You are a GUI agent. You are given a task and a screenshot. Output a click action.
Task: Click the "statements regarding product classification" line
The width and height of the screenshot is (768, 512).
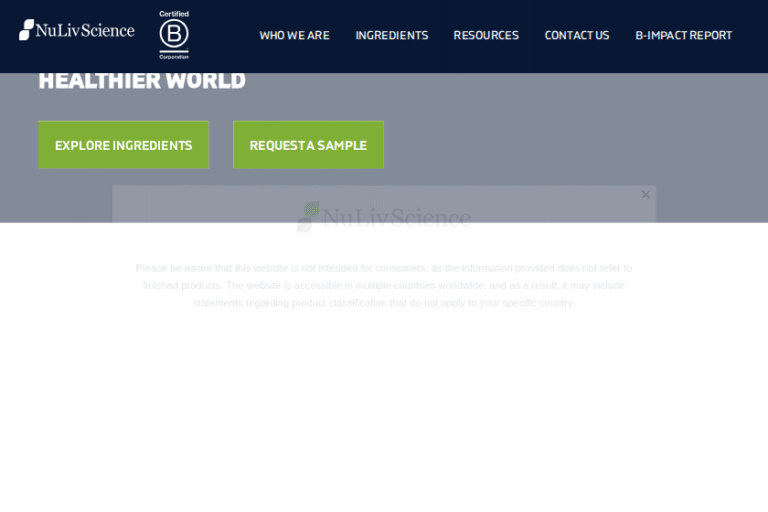click(384, 303)
